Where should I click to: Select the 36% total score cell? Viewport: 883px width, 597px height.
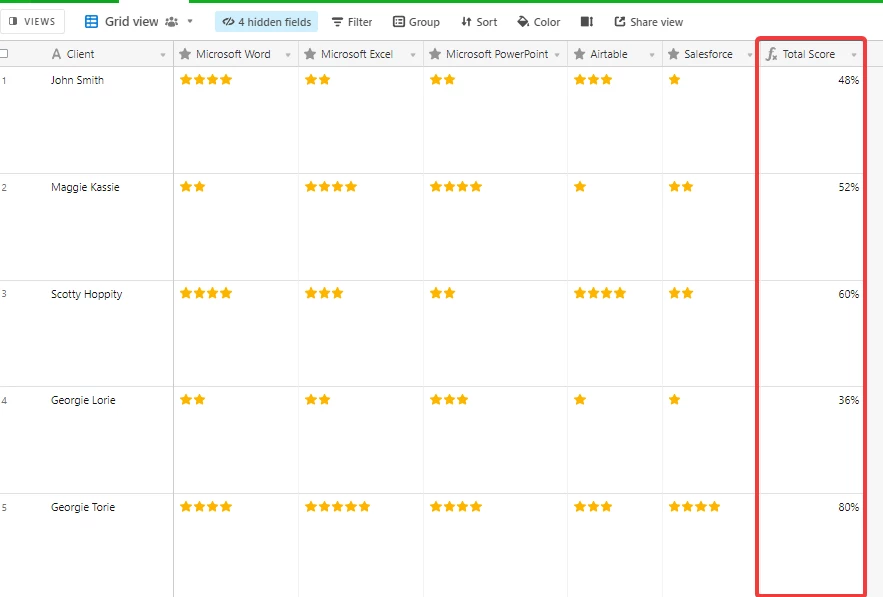(811, 440)
